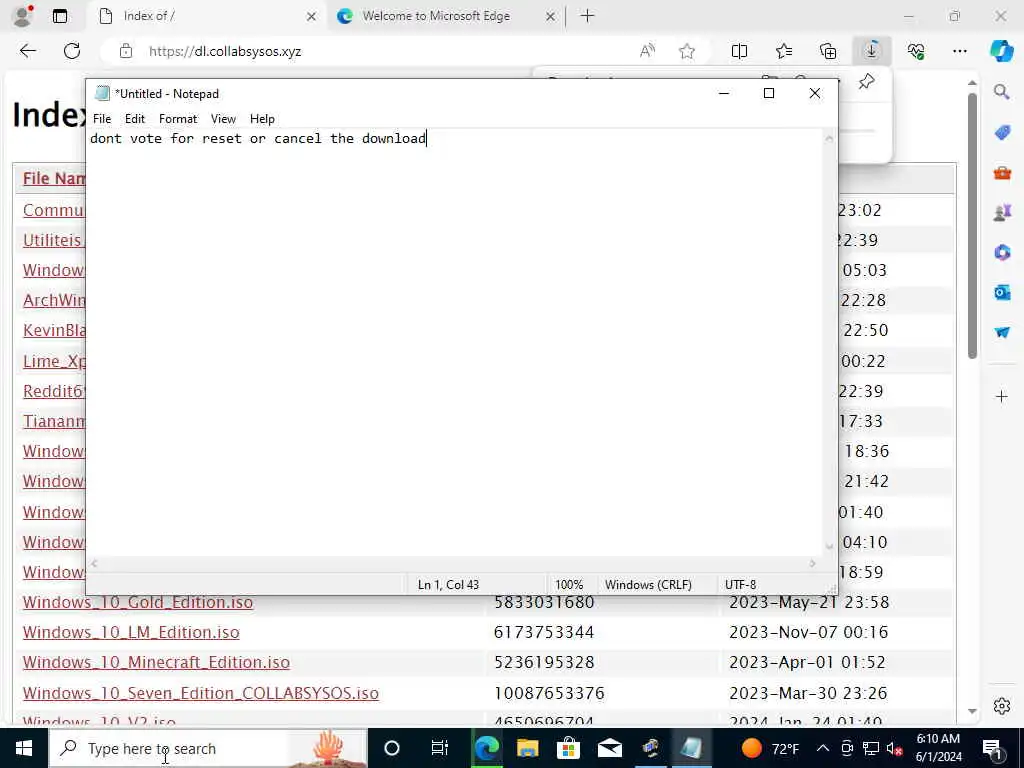Open Downloads icon in Edge toolbar
The image size is (1024, 768).
872,51
